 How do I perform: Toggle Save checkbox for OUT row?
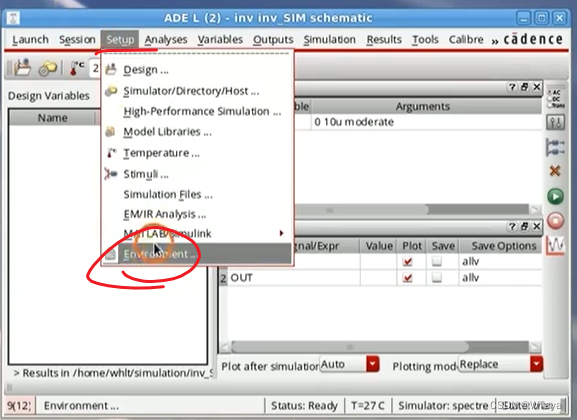pyautogui.click(x=437, y=278)
